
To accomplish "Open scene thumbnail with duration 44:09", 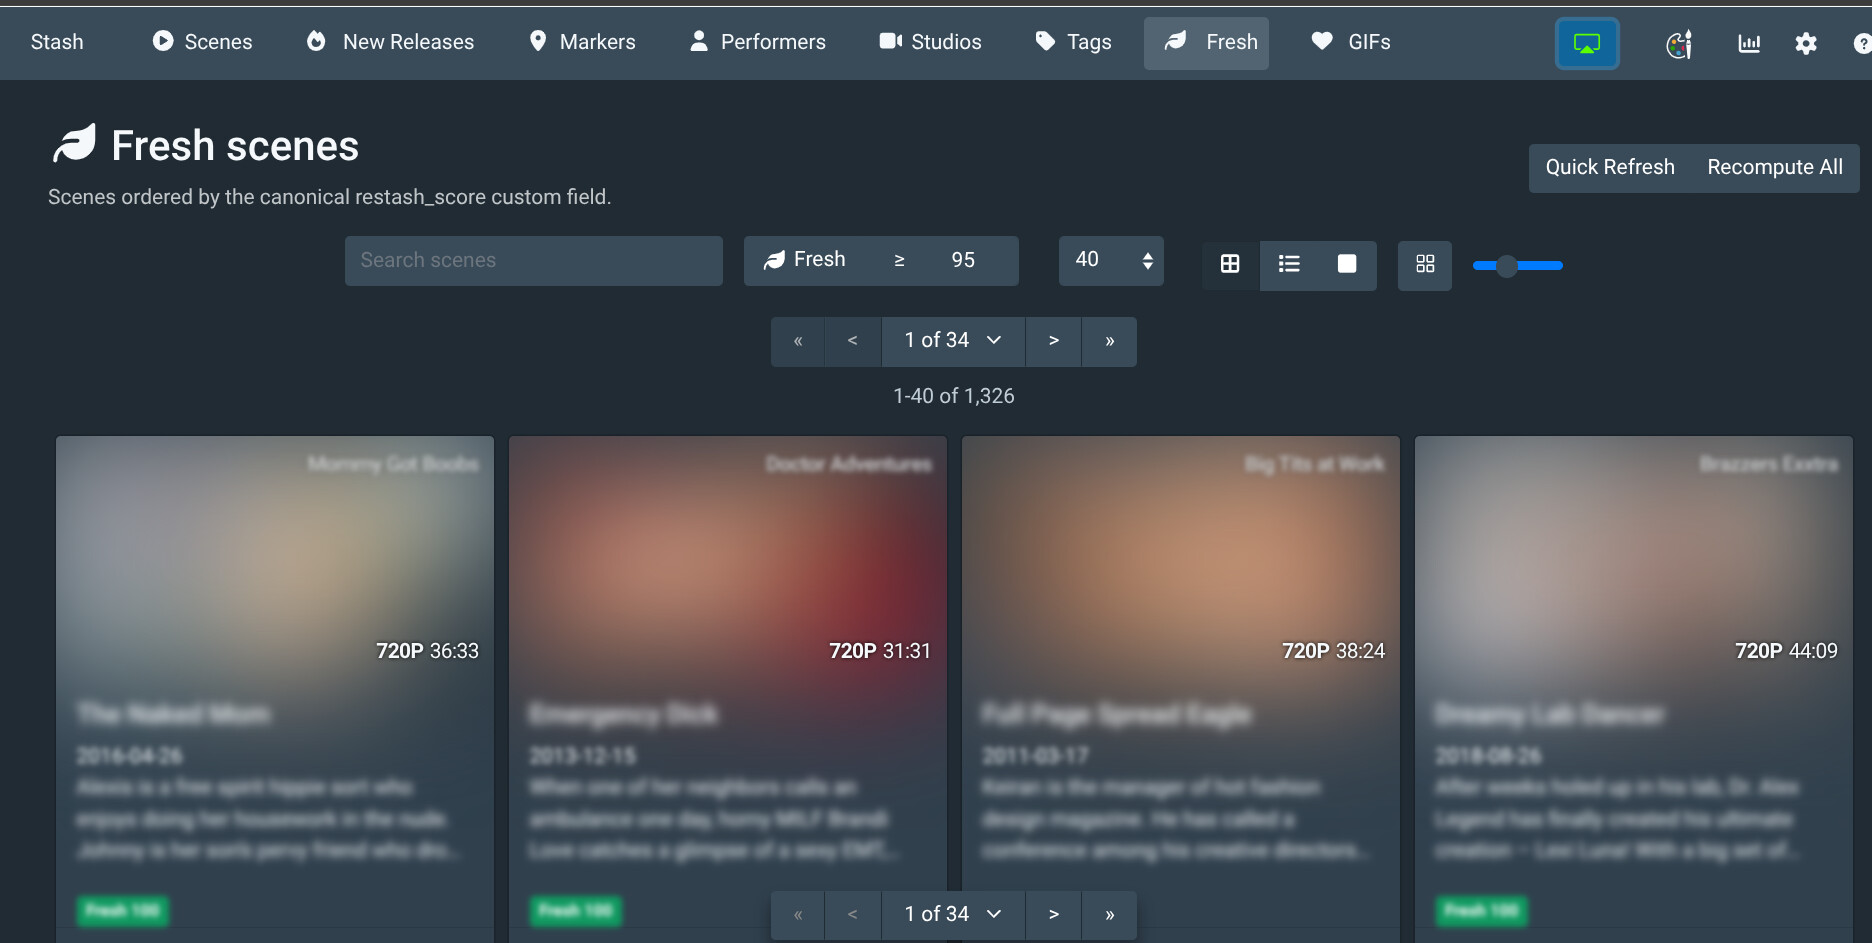I will (1634, 558).
